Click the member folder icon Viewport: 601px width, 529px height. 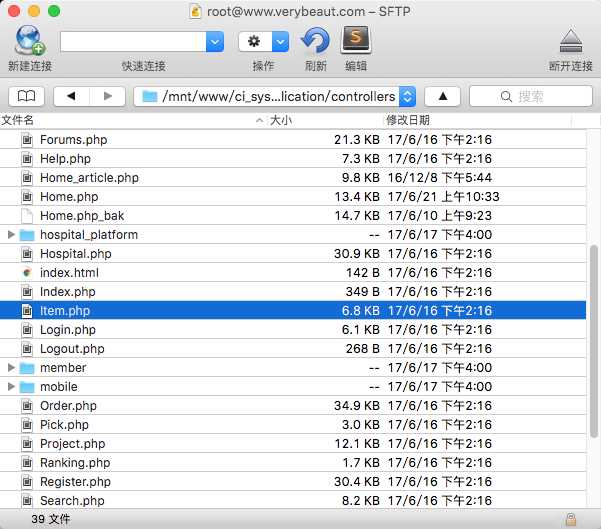click(x=27, y=368)
